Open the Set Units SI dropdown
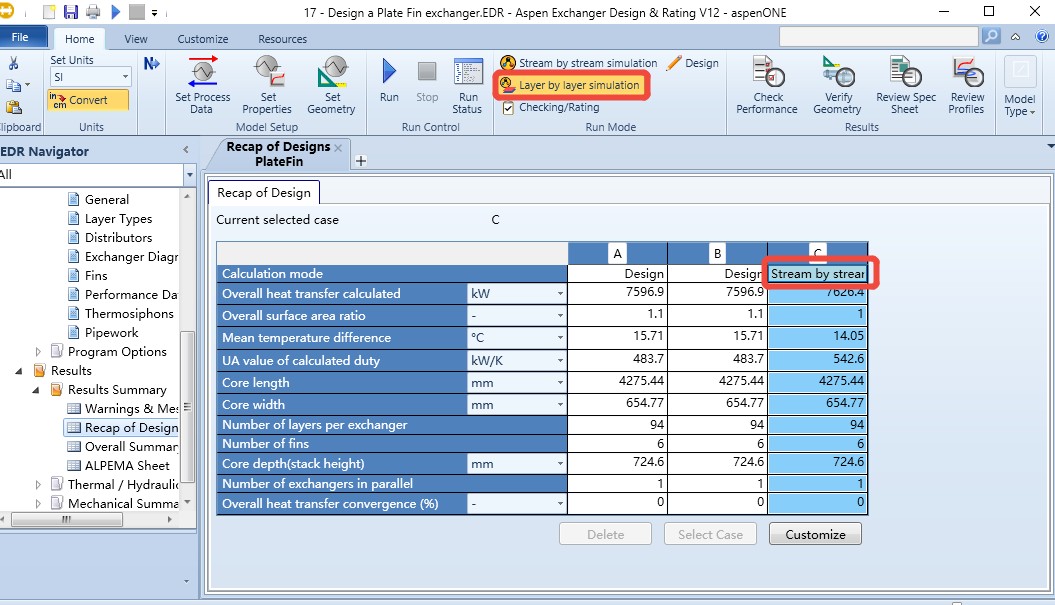 tap(126, 77)
